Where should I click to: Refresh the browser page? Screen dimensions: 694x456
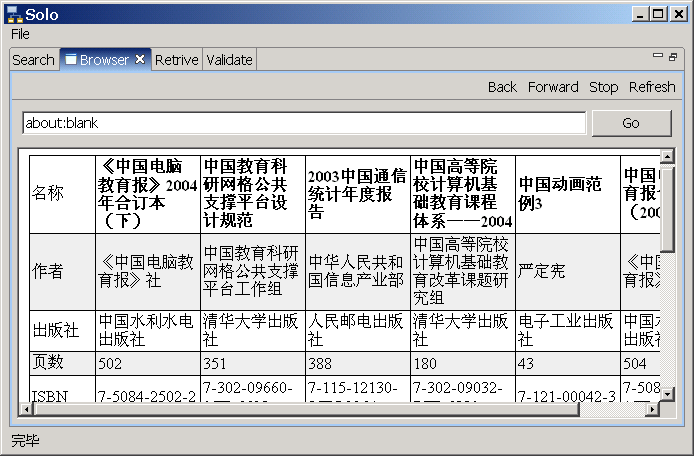tap(652, 87)
